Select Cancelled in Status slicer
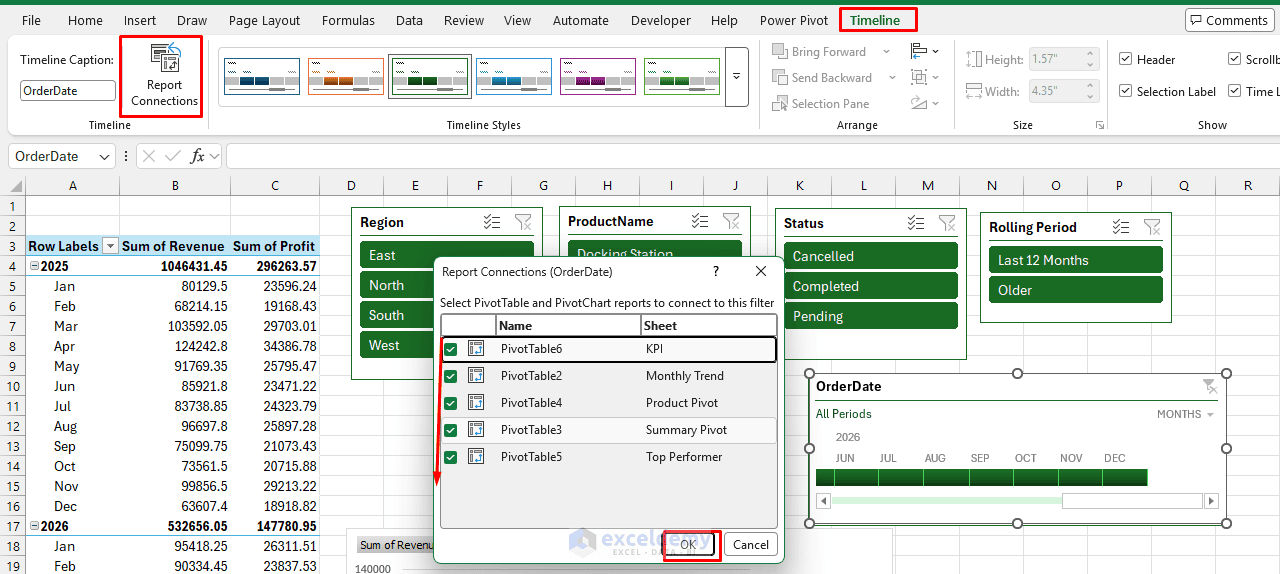Image resolution: width=1280 pixels, height=574 pixels. [870, 256]
